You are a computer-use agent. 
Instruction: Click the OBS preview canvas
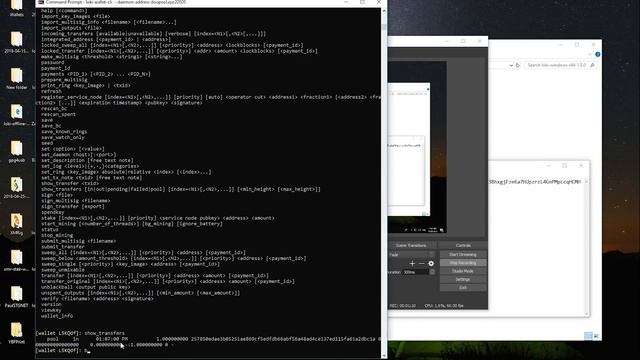click(x=417, y=147)
